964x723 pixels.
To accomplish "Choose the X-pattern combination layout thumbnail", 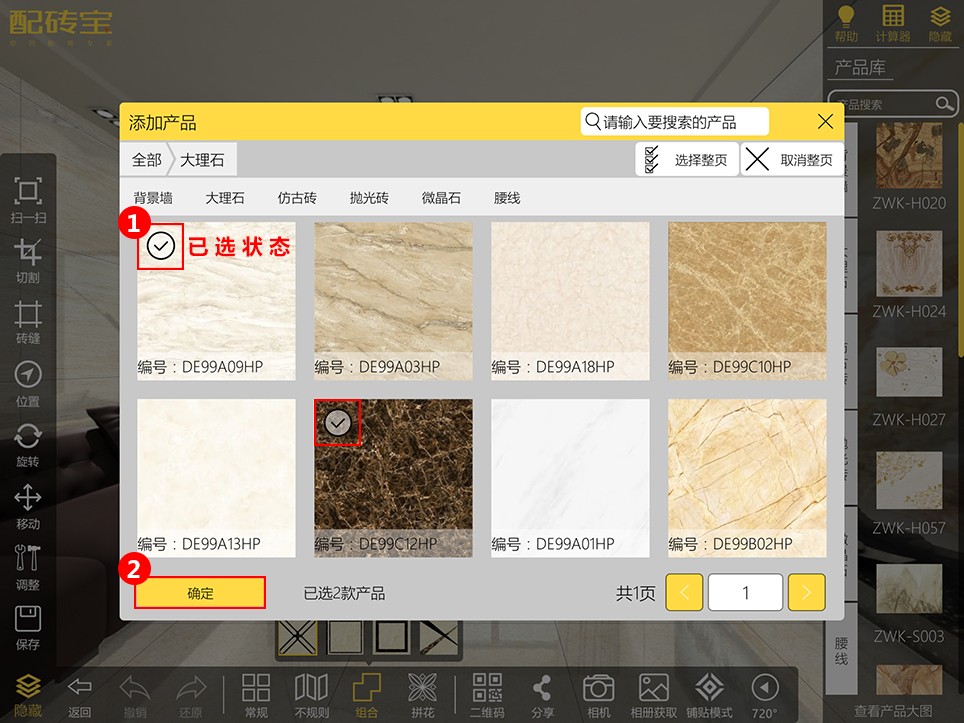I will tap(298, 637).
